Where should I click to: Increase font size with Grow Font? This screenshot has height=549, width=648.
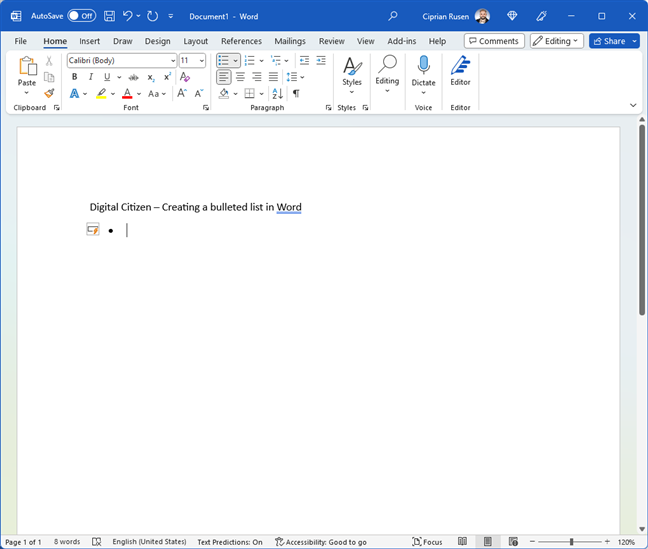pos(181,93)
